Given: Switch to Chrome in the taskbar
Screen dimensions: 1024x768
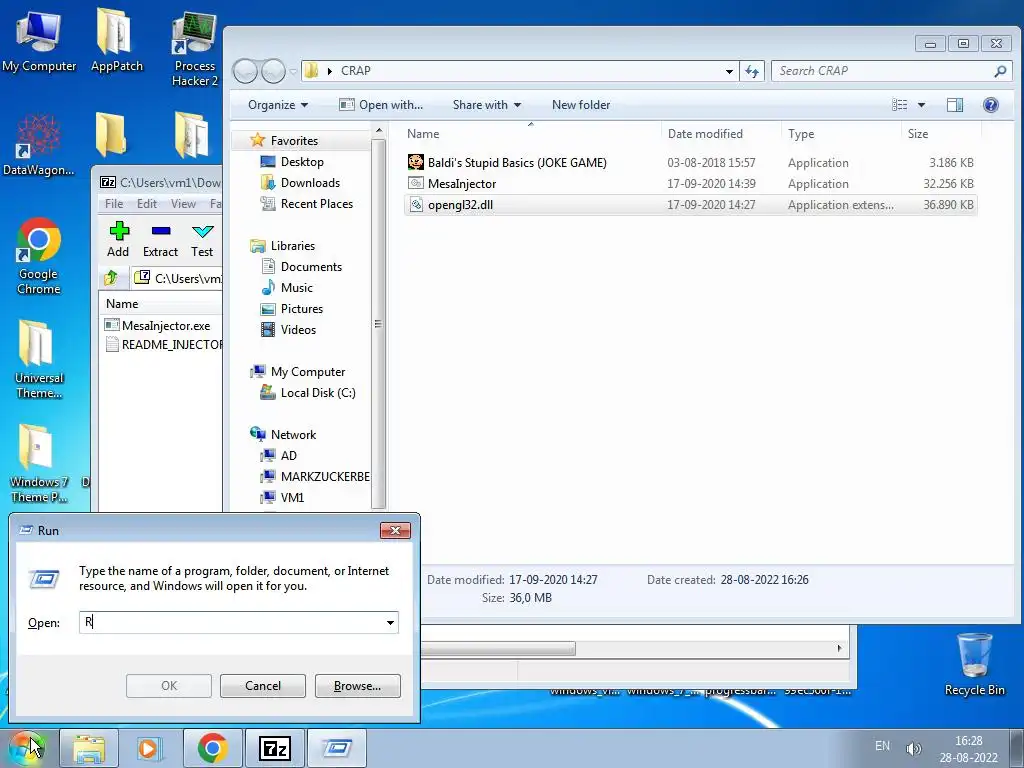Looking at the screenshot, I should click(212, 748).
